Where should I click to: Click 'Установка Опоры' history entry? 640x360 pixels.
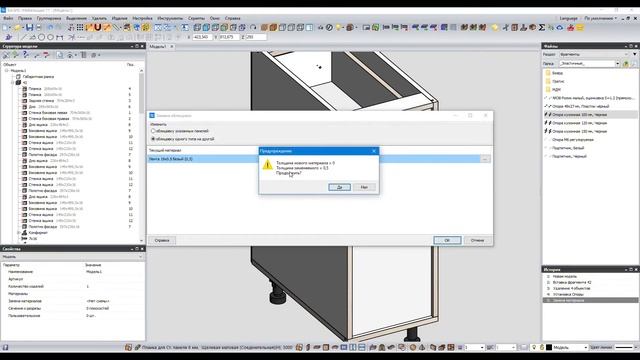[x=568, y=294]
